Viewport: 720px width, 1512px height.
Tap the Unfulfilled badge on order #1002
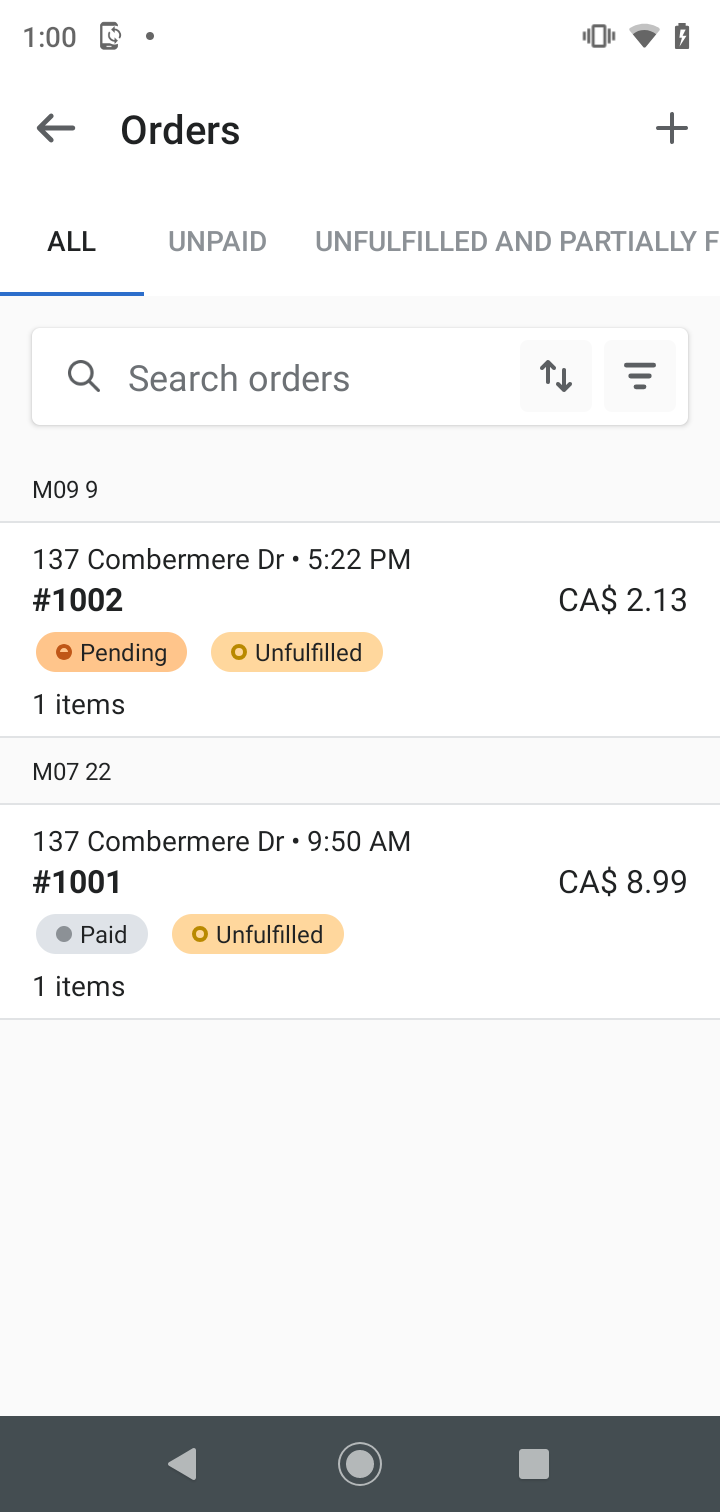coord(297,653)
